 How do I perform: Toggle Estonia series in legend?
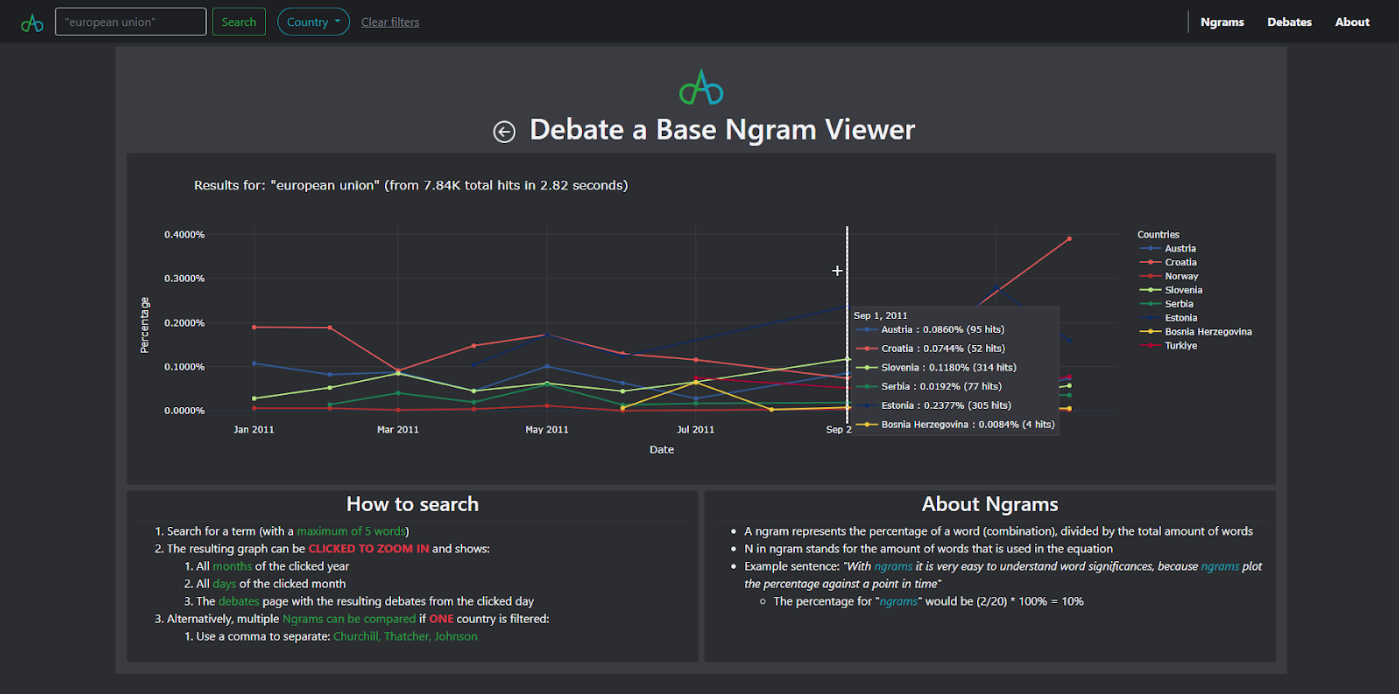point(1181,318)
